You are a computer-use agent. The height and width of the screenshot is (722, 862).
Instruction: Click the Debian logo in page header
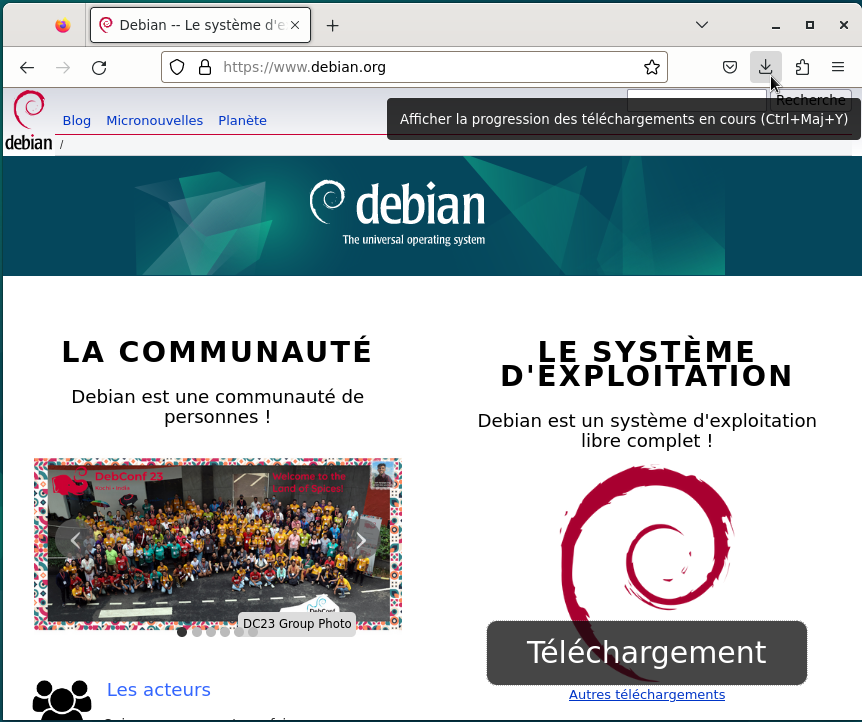[x=29, y=120]
